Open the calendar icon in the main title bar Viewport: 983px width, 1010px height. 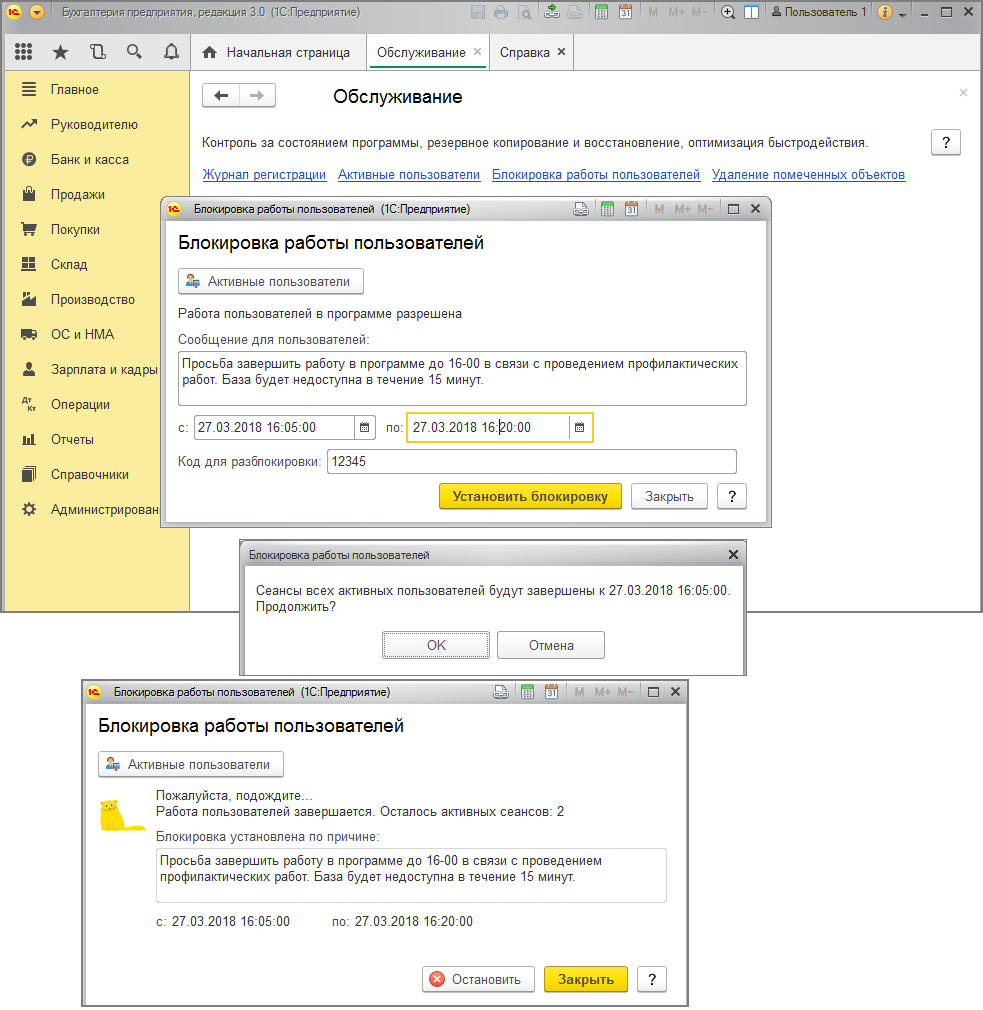[x=625, y=13]
